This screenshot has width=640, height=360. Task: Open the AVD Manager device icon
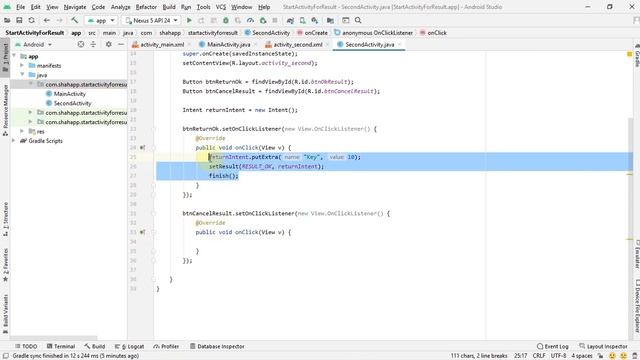click(302, 20)
